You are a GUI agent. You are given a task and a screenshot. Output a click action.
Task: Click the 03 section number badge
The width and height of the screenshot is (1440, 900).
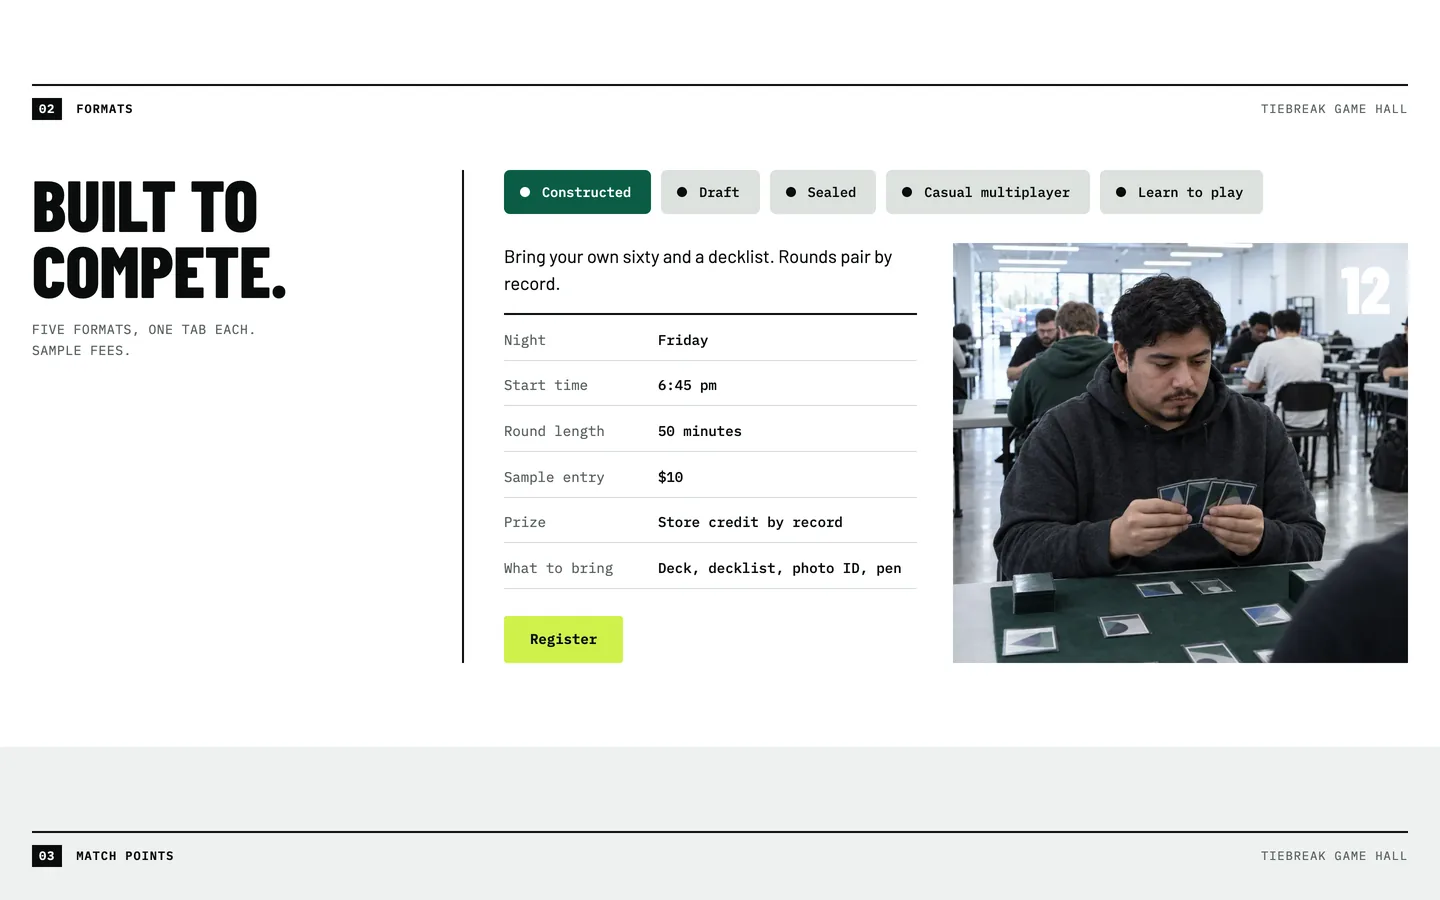(x=47, y=856)
